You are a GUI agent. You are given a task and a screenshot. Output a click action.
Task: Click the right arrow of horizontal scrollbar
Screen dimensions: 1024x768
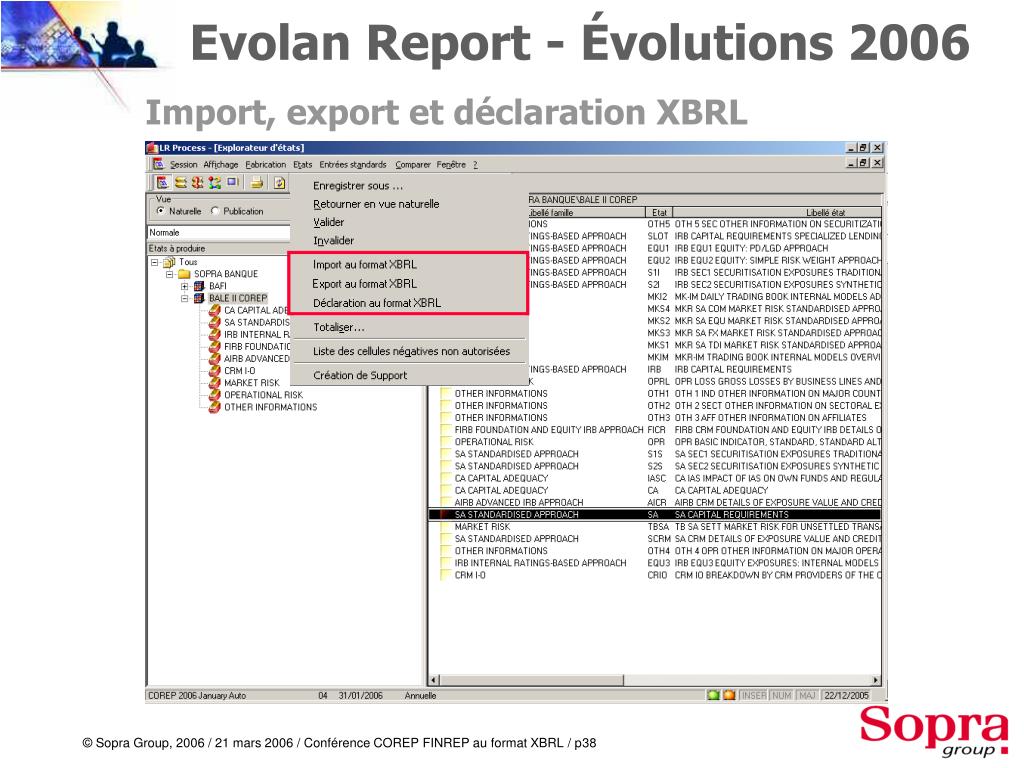(876, 680)
